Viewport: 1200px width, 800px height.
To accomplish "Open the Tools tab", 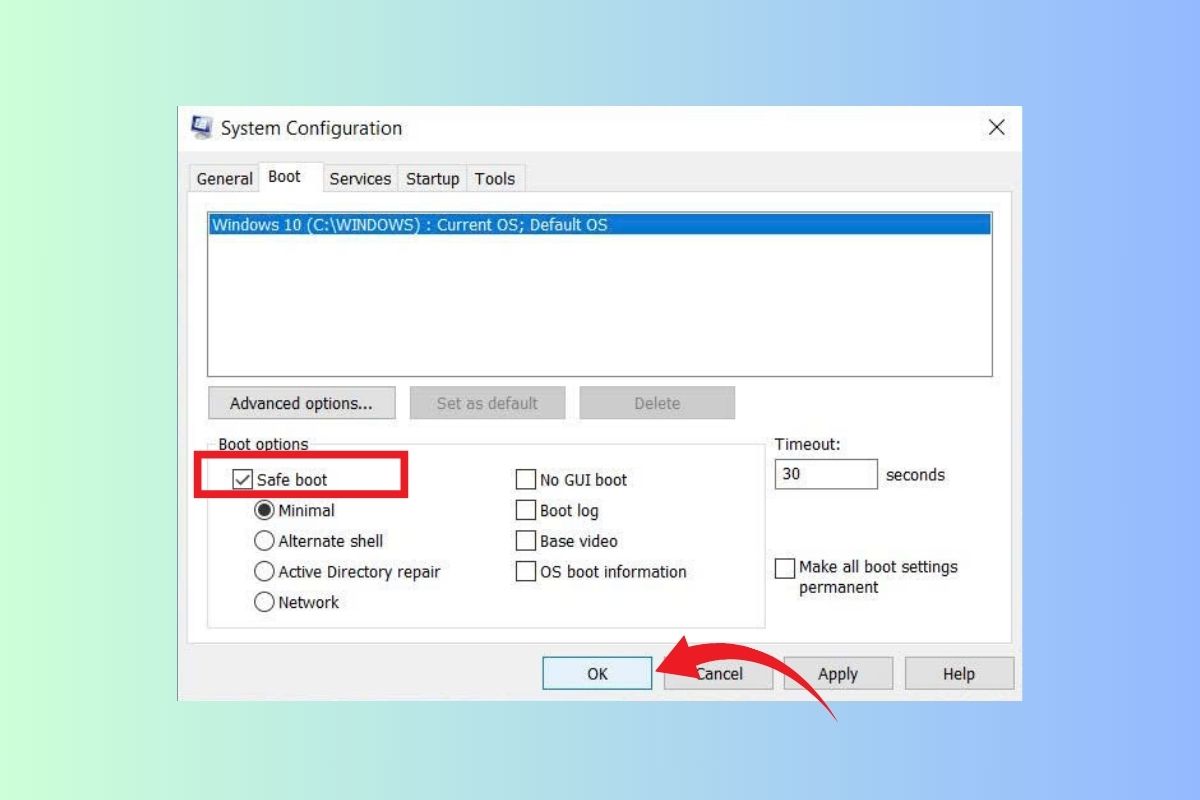I will pos(495,179).
